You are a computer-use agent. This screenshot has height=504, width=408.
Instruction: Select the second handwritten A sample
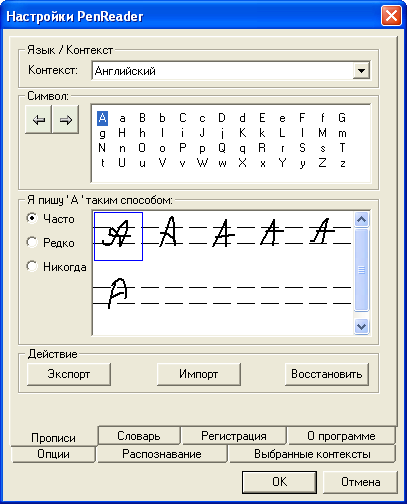click(169, 232)
